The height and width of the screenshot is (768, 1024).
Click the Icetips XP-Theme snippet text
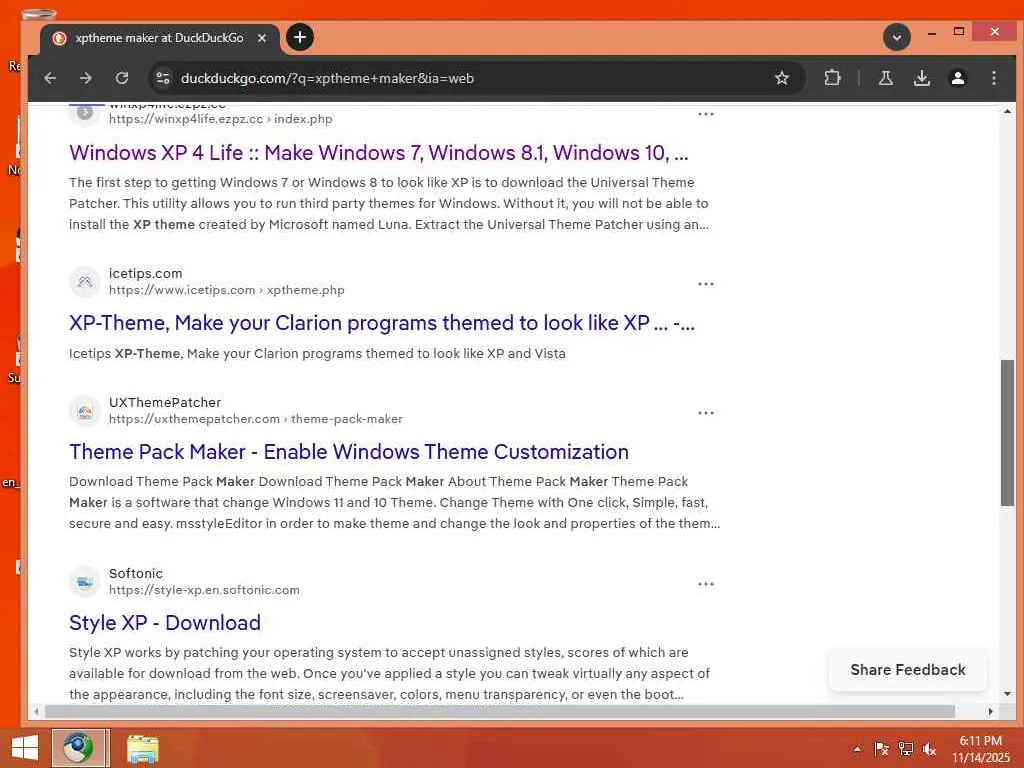click(x=317, y=353)
